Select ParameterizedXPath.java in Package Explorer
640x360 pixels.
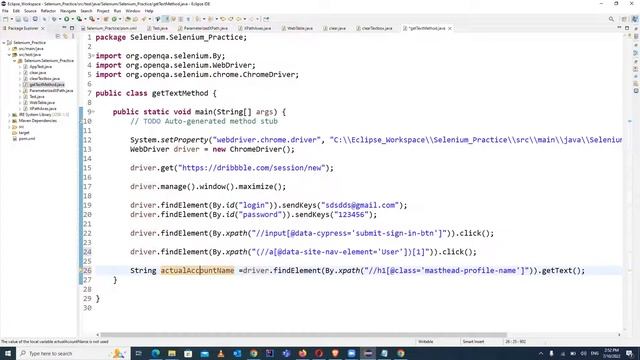coord(51,91)
